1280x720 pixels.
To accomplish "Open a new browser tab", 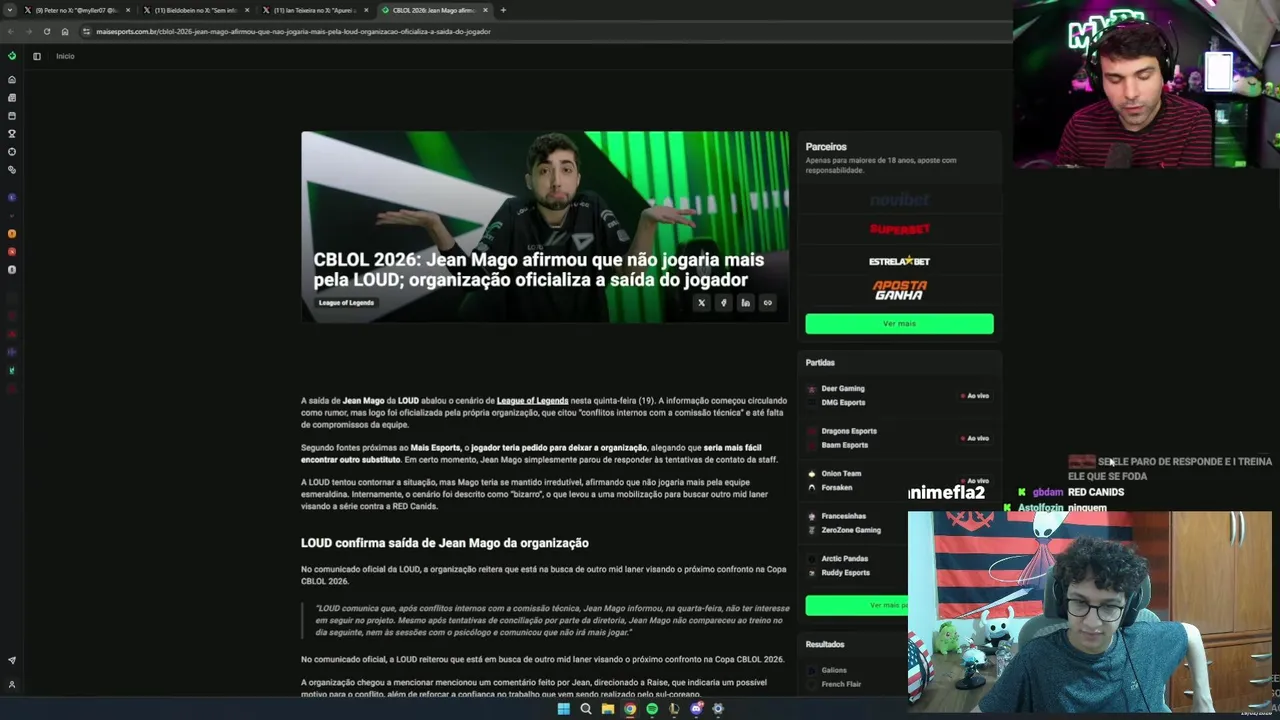I will [x=503, y=10].
